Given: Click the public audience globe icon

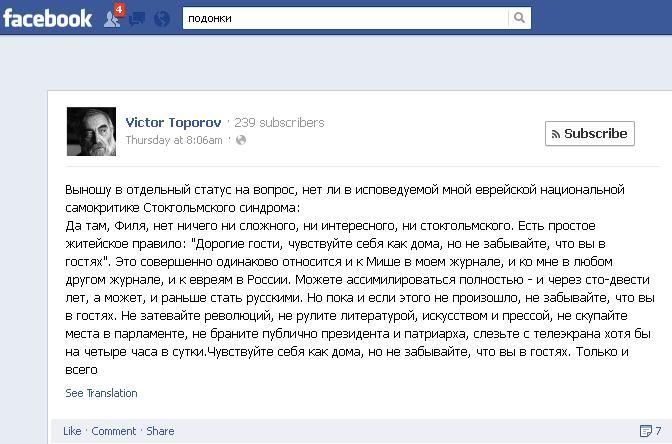Looking at the screenshot, I should [241, 140].
